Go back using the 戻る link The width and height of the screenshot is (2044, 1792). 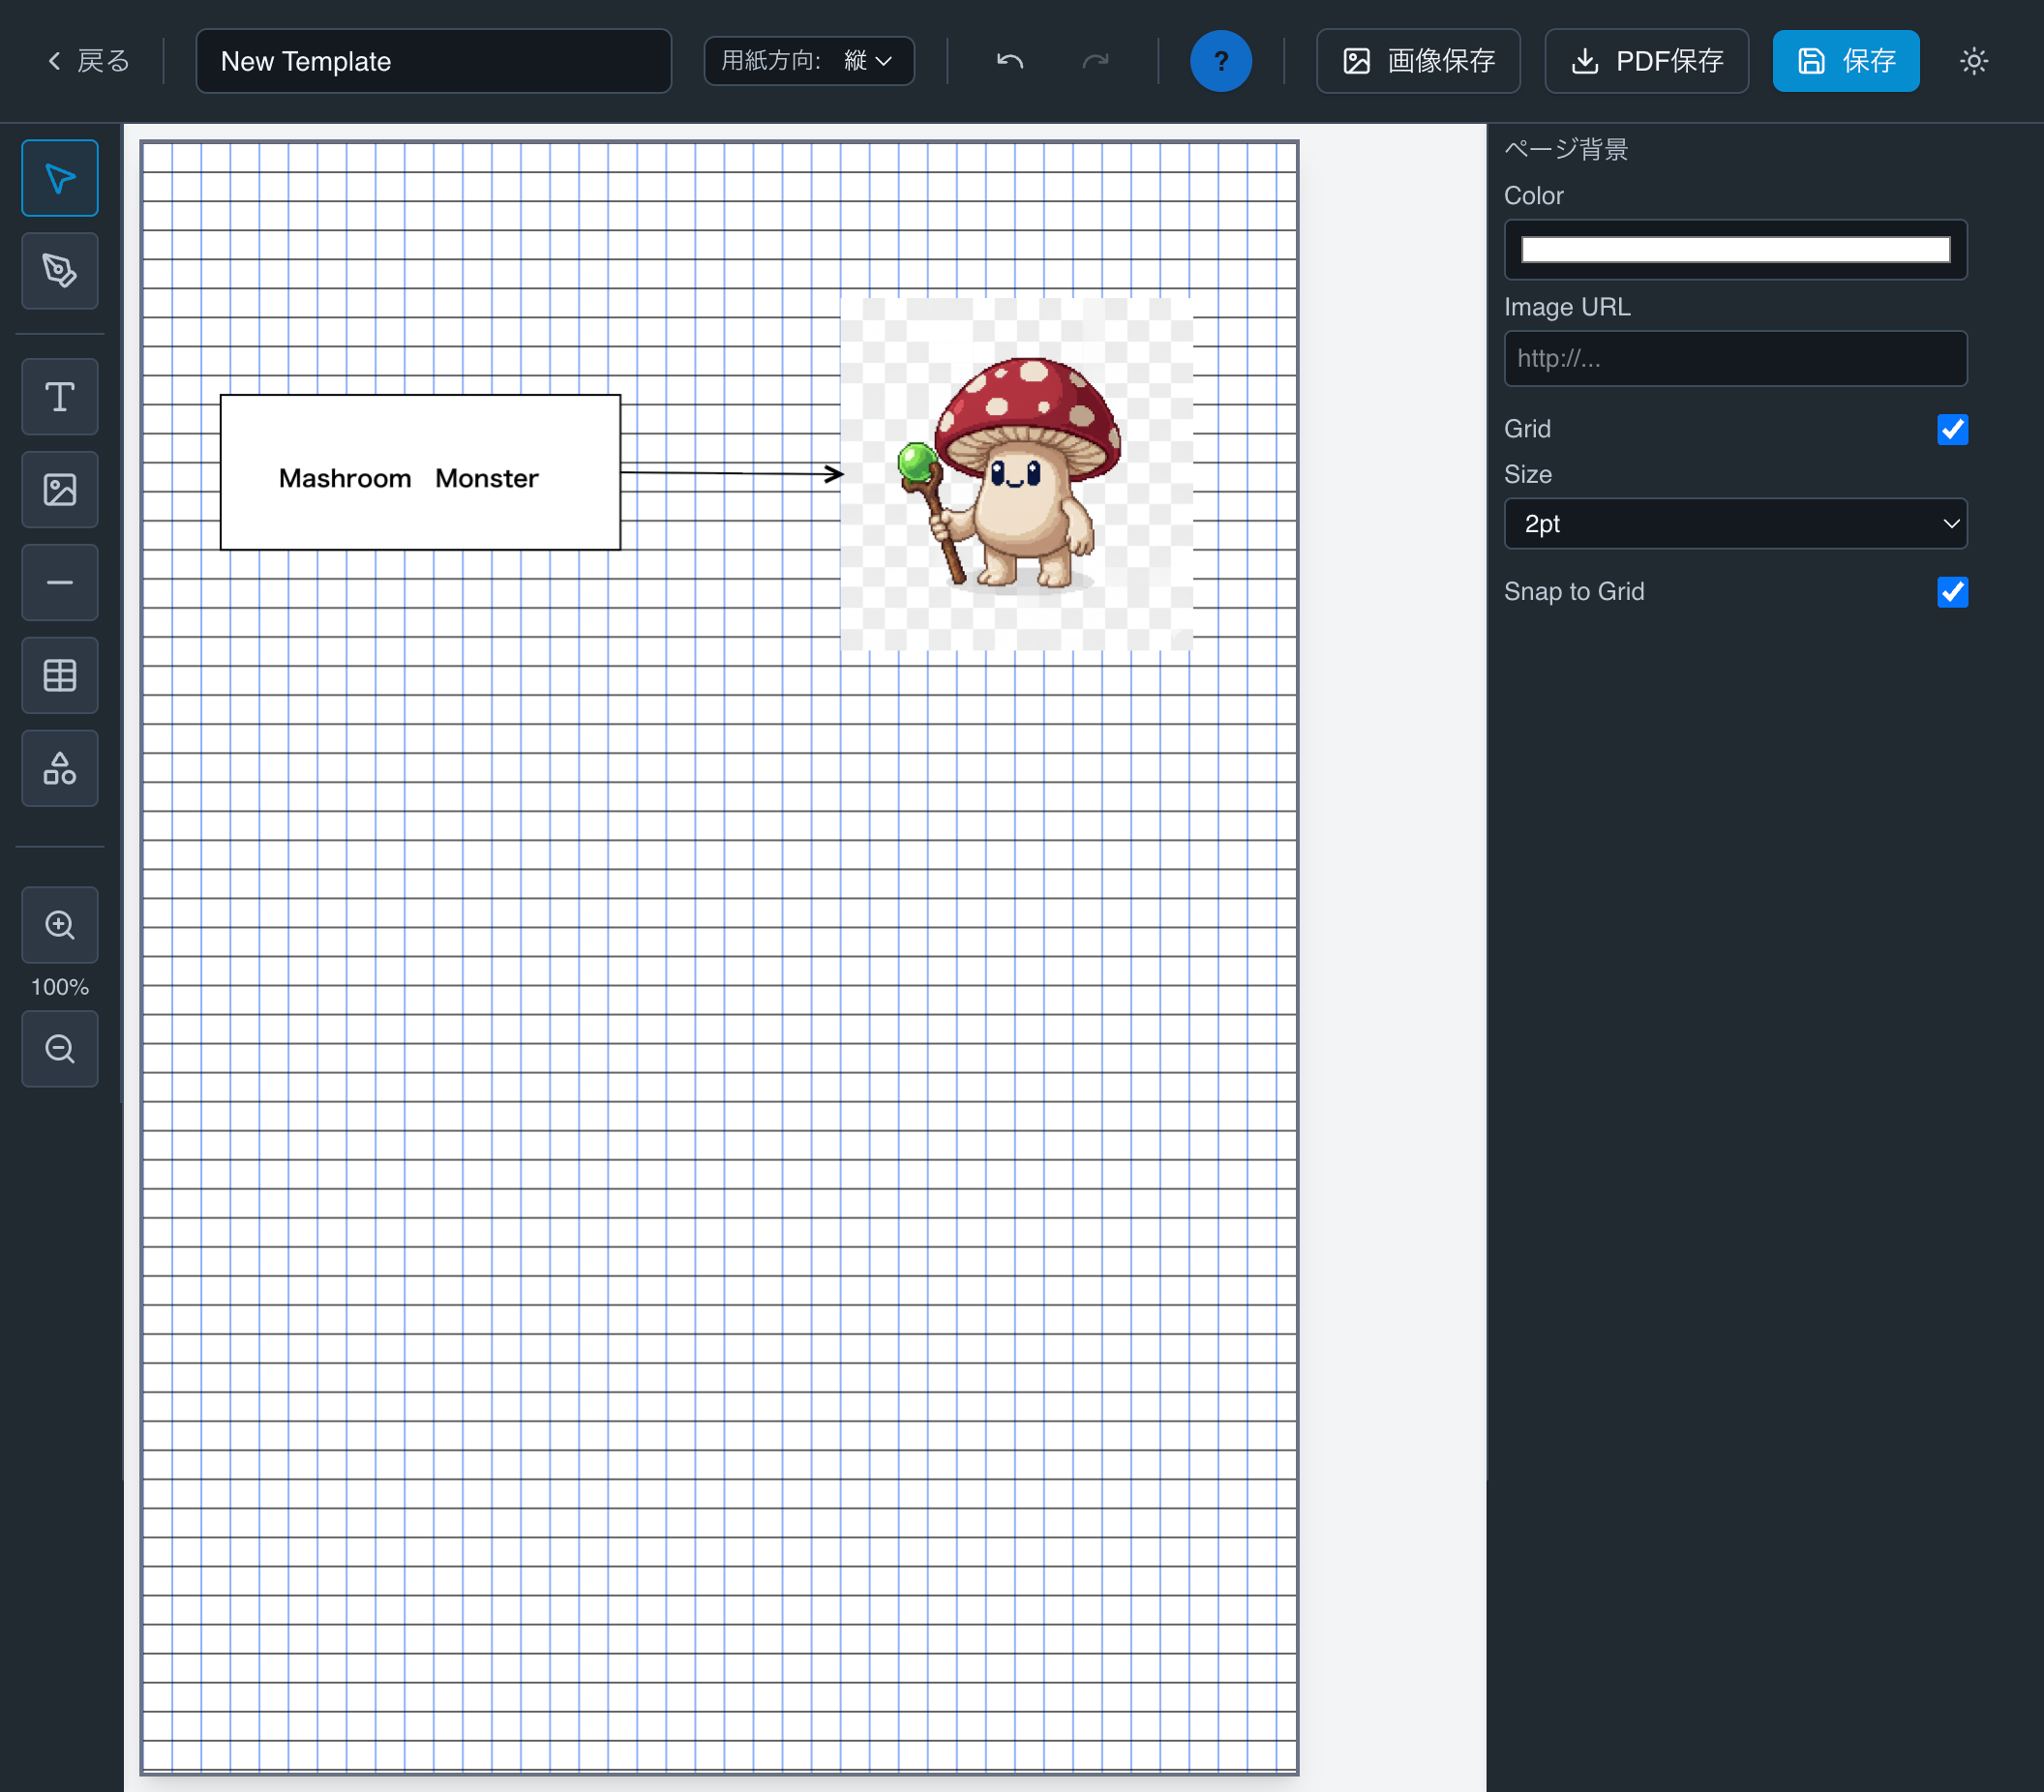(x=87, y=61)
